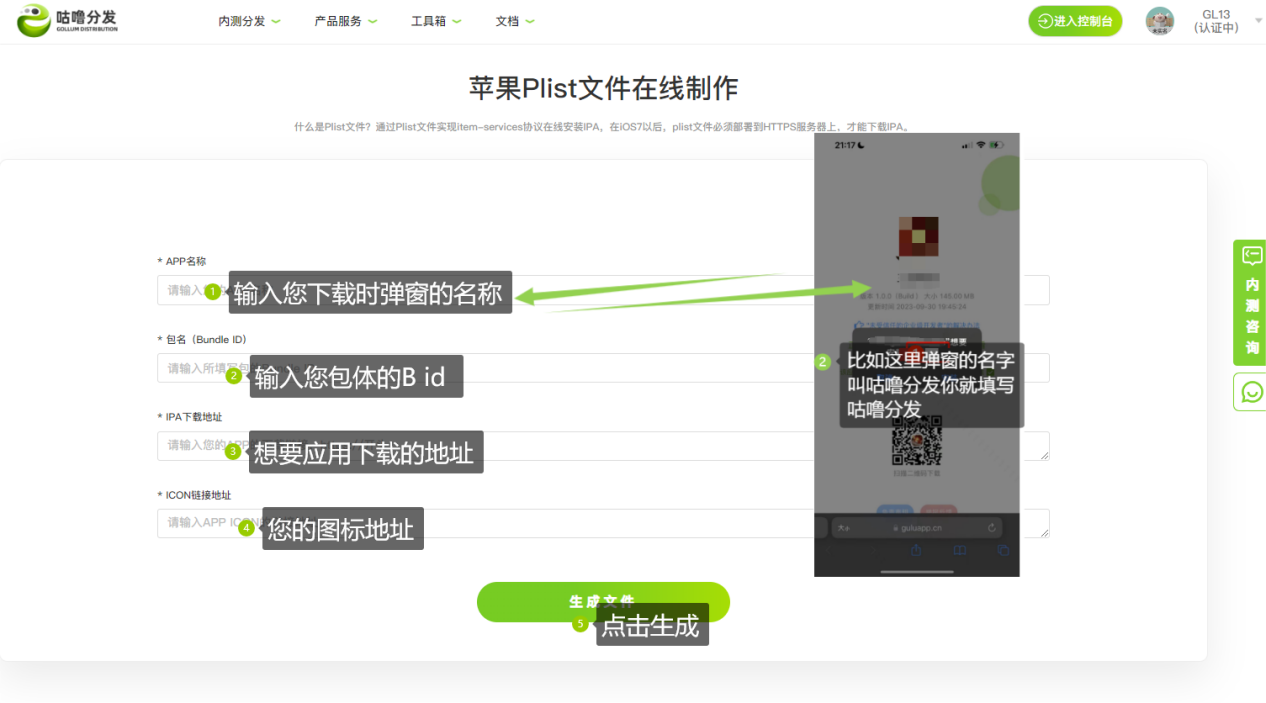The image size is (1266, 703).
Task: Expand the 产品服务 menu
Action: pos(345,21)
